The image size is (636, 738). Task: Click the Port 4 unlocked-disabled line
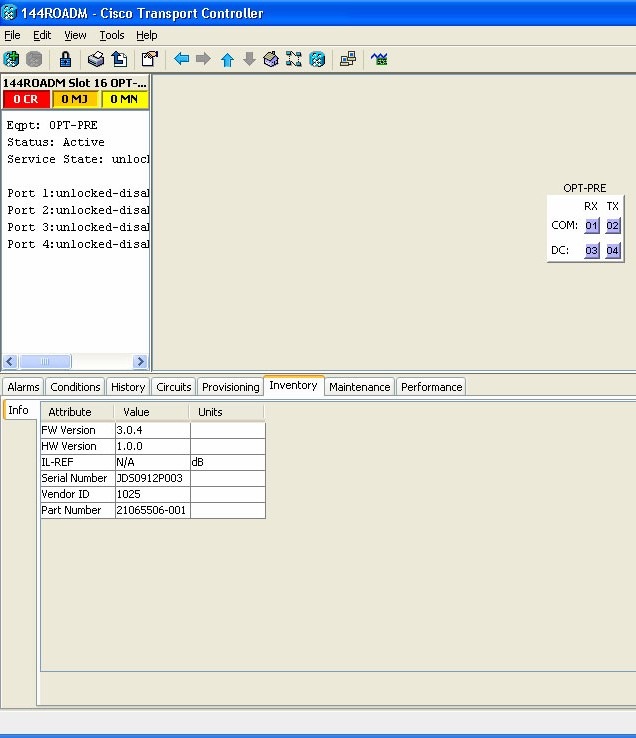coord(78,244)
